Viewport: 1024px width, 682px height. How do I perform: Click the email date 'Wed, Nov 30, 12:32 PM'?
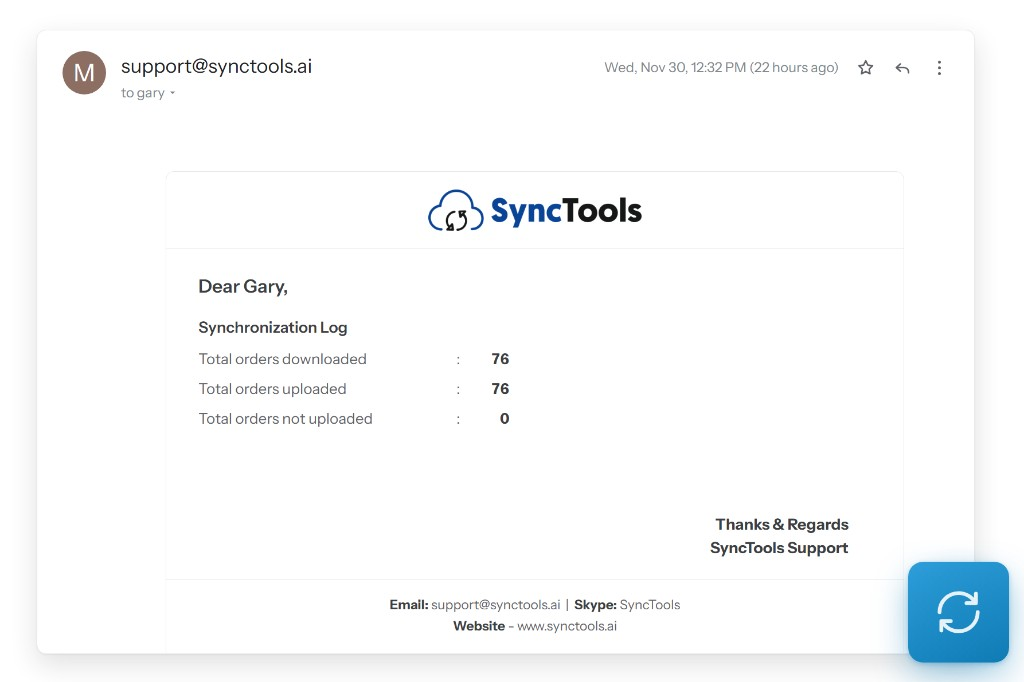pyautogui.click(x=675, y=67)
